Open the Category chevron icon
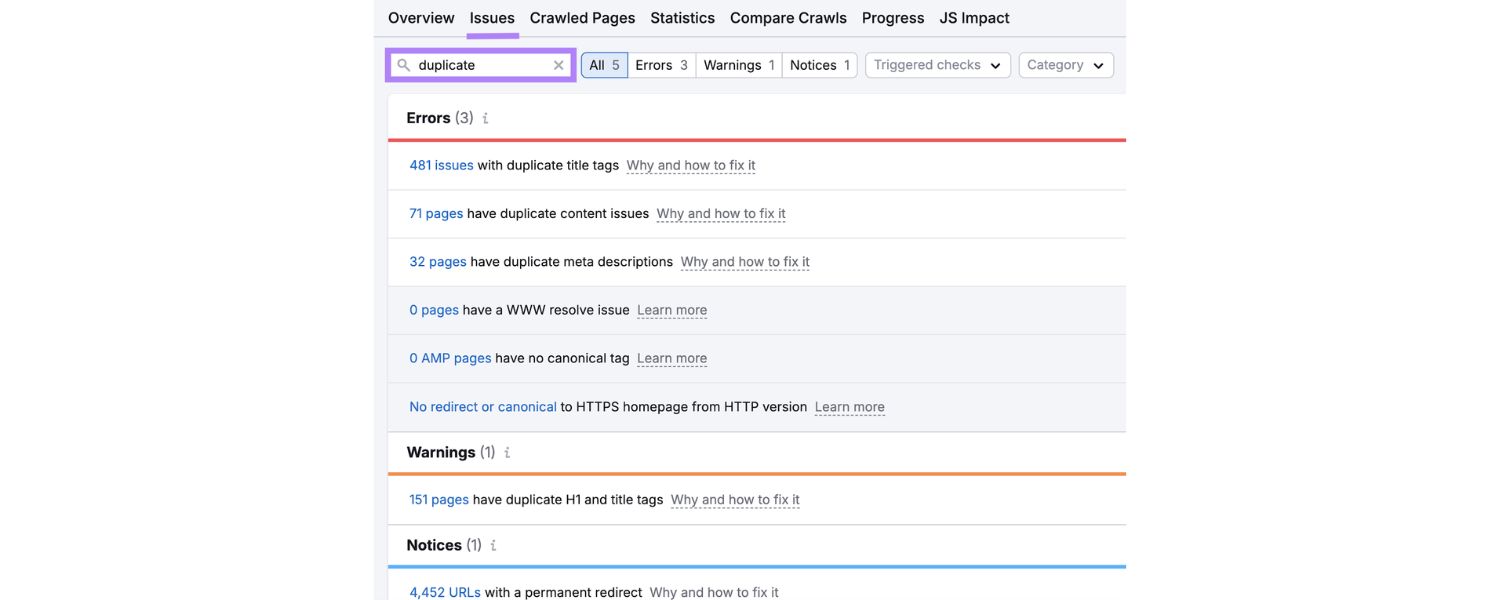1500x600 pixels. point(1096,64)
